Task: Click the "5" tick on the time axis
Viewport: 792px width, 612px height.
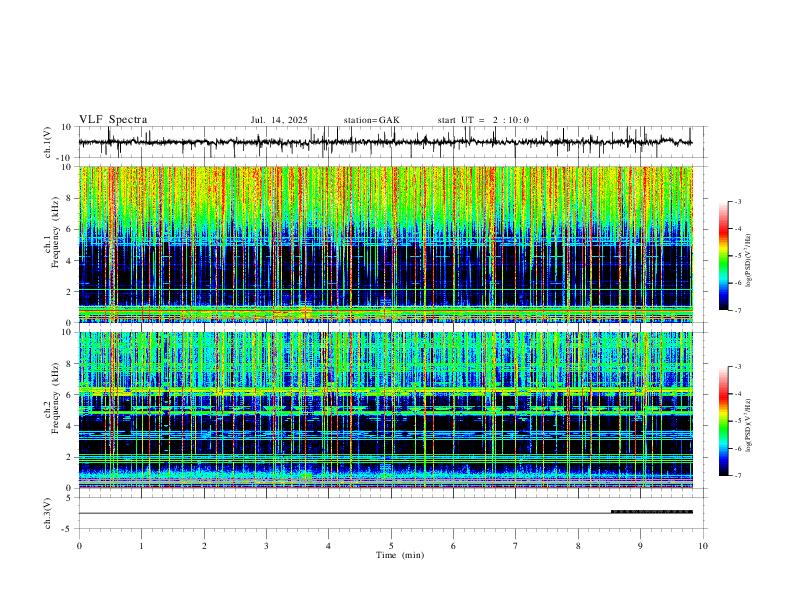Action: [391, 546]
